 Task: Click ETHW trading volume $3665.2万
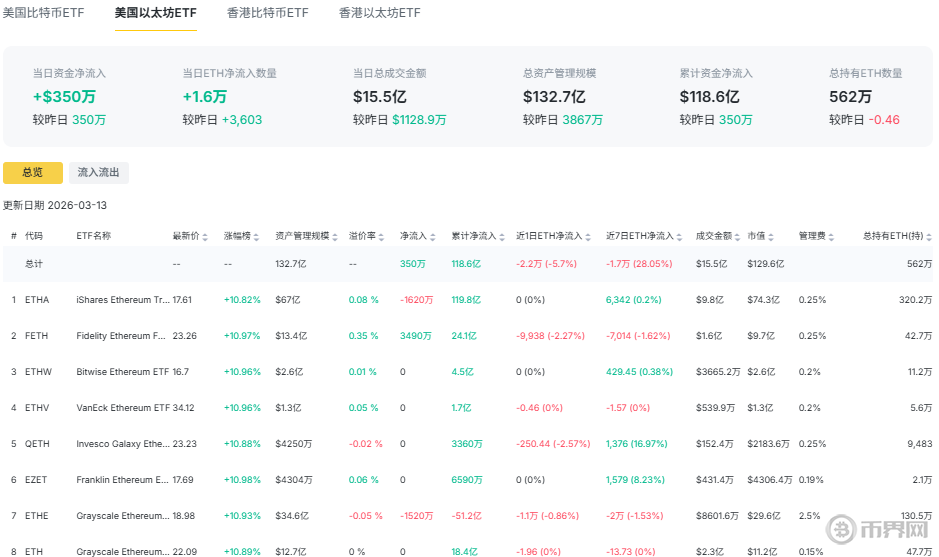[x=718, y=371]
